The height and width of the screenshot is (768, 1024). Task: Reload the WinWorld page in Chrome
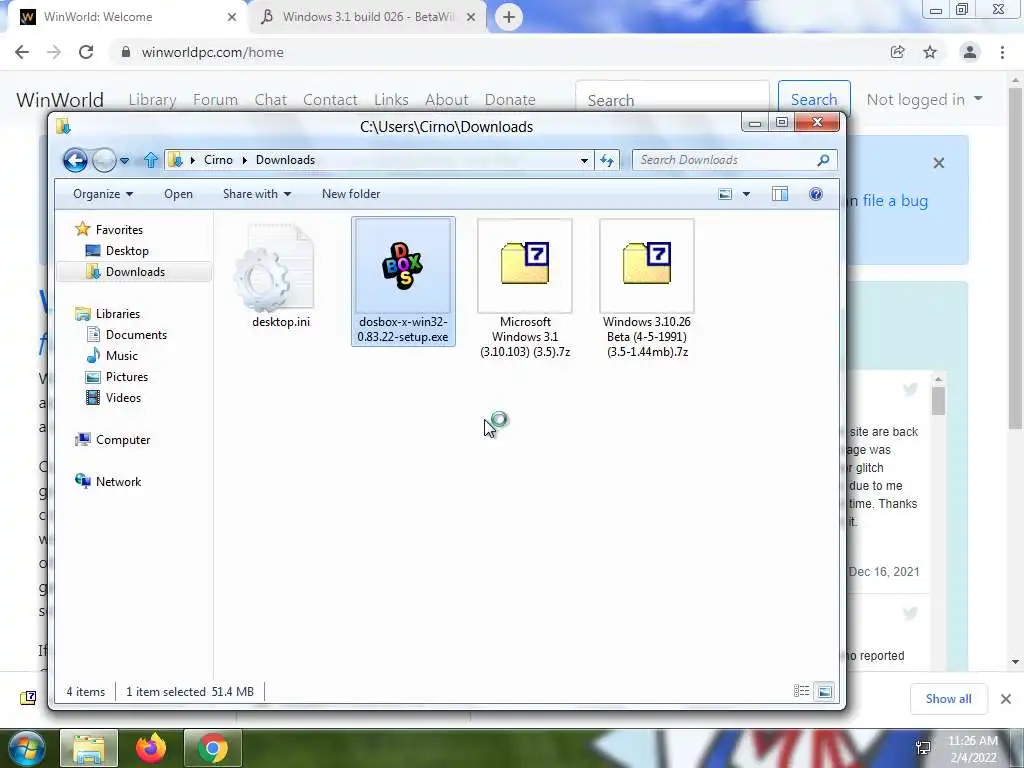86,52
